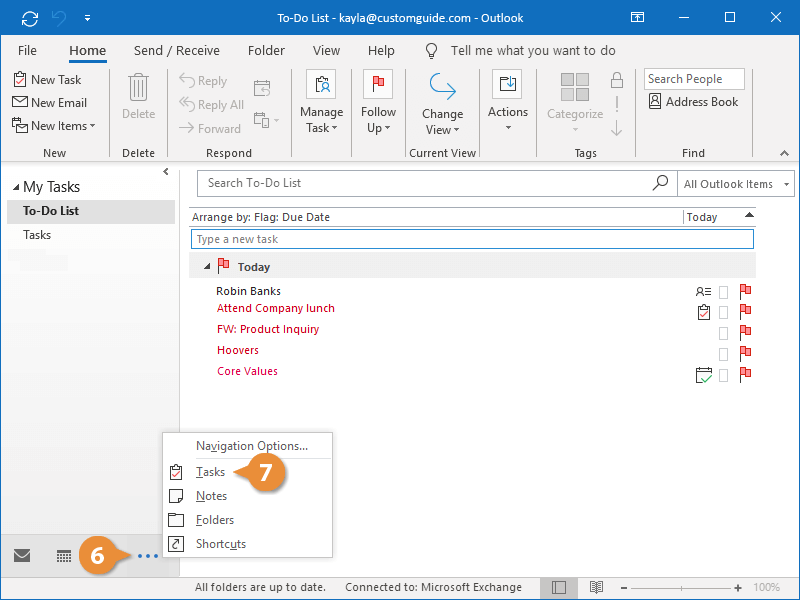
Task: Create a New Email
Action: point(49,103)
